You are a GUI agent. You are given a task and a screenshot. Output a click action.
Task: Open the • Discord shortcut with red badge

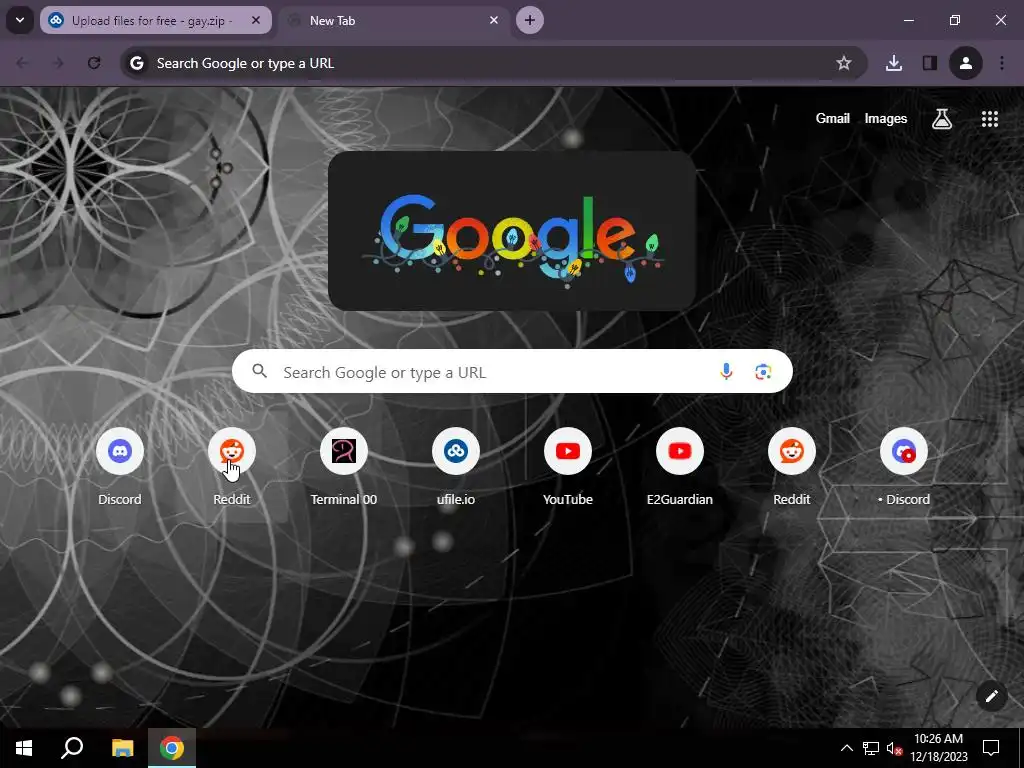(x=904, y=466)
